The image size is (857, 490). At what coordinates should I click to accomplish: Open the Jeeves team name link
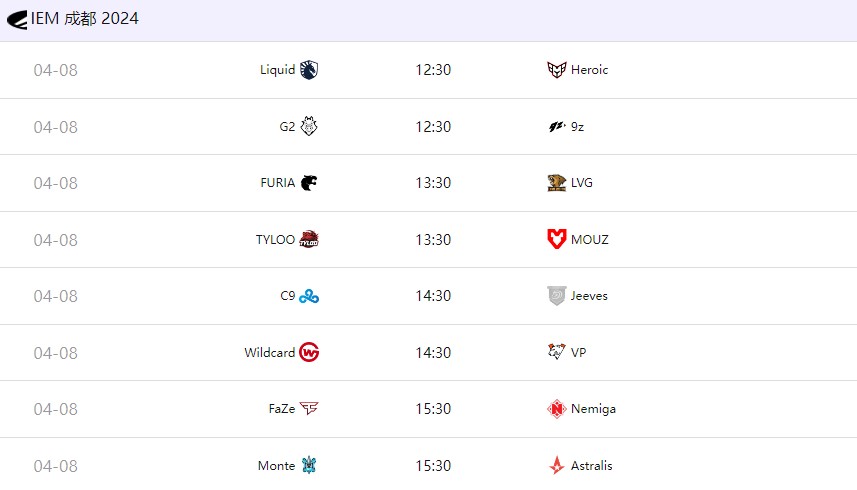click(x=589, y=296)
